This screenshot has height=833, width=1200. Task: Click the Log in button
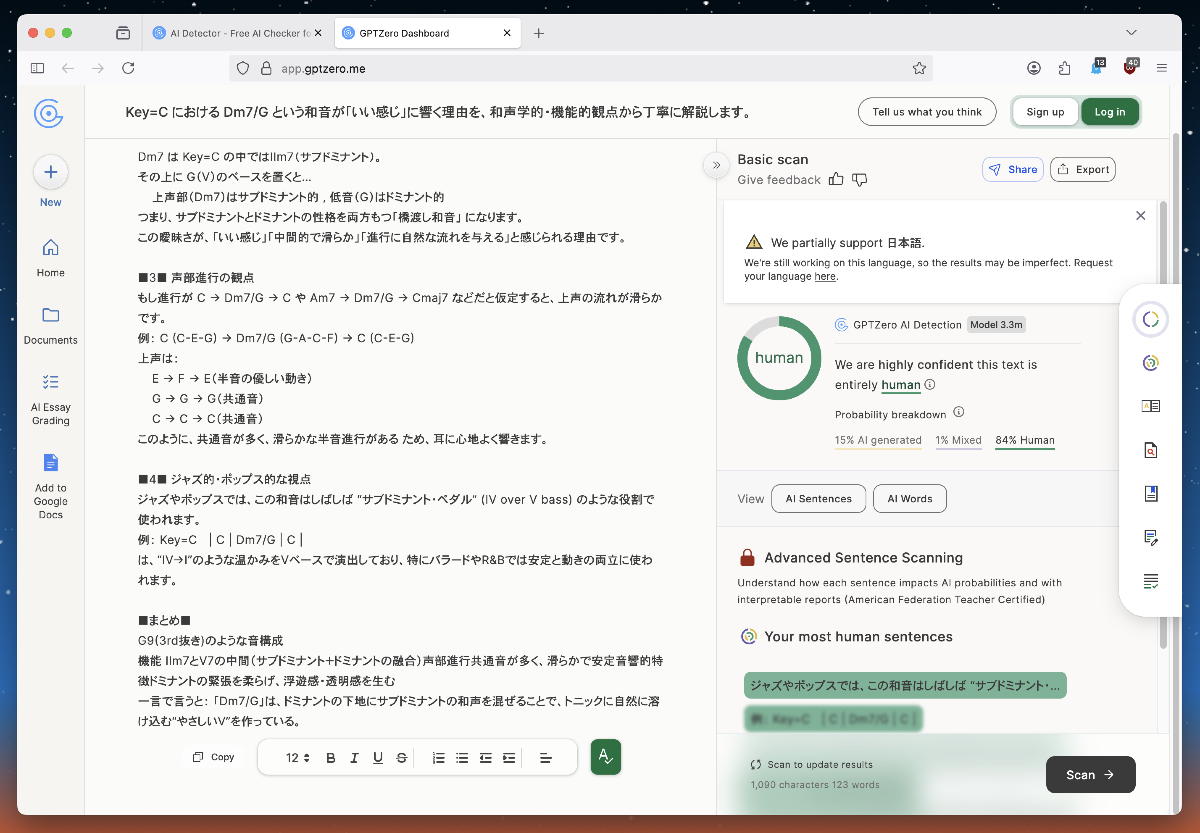1110,112
